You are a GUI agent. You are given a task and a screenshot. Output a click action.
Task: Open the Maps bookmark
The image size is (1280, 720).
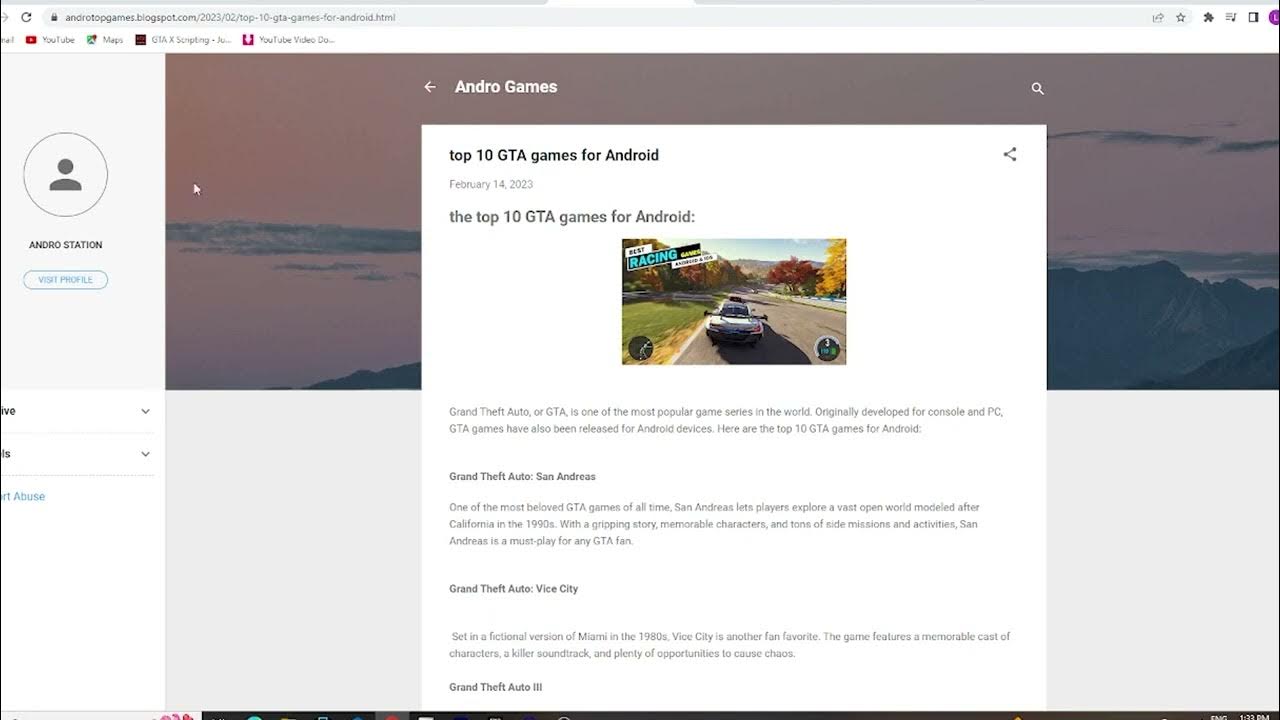(105, 40)
